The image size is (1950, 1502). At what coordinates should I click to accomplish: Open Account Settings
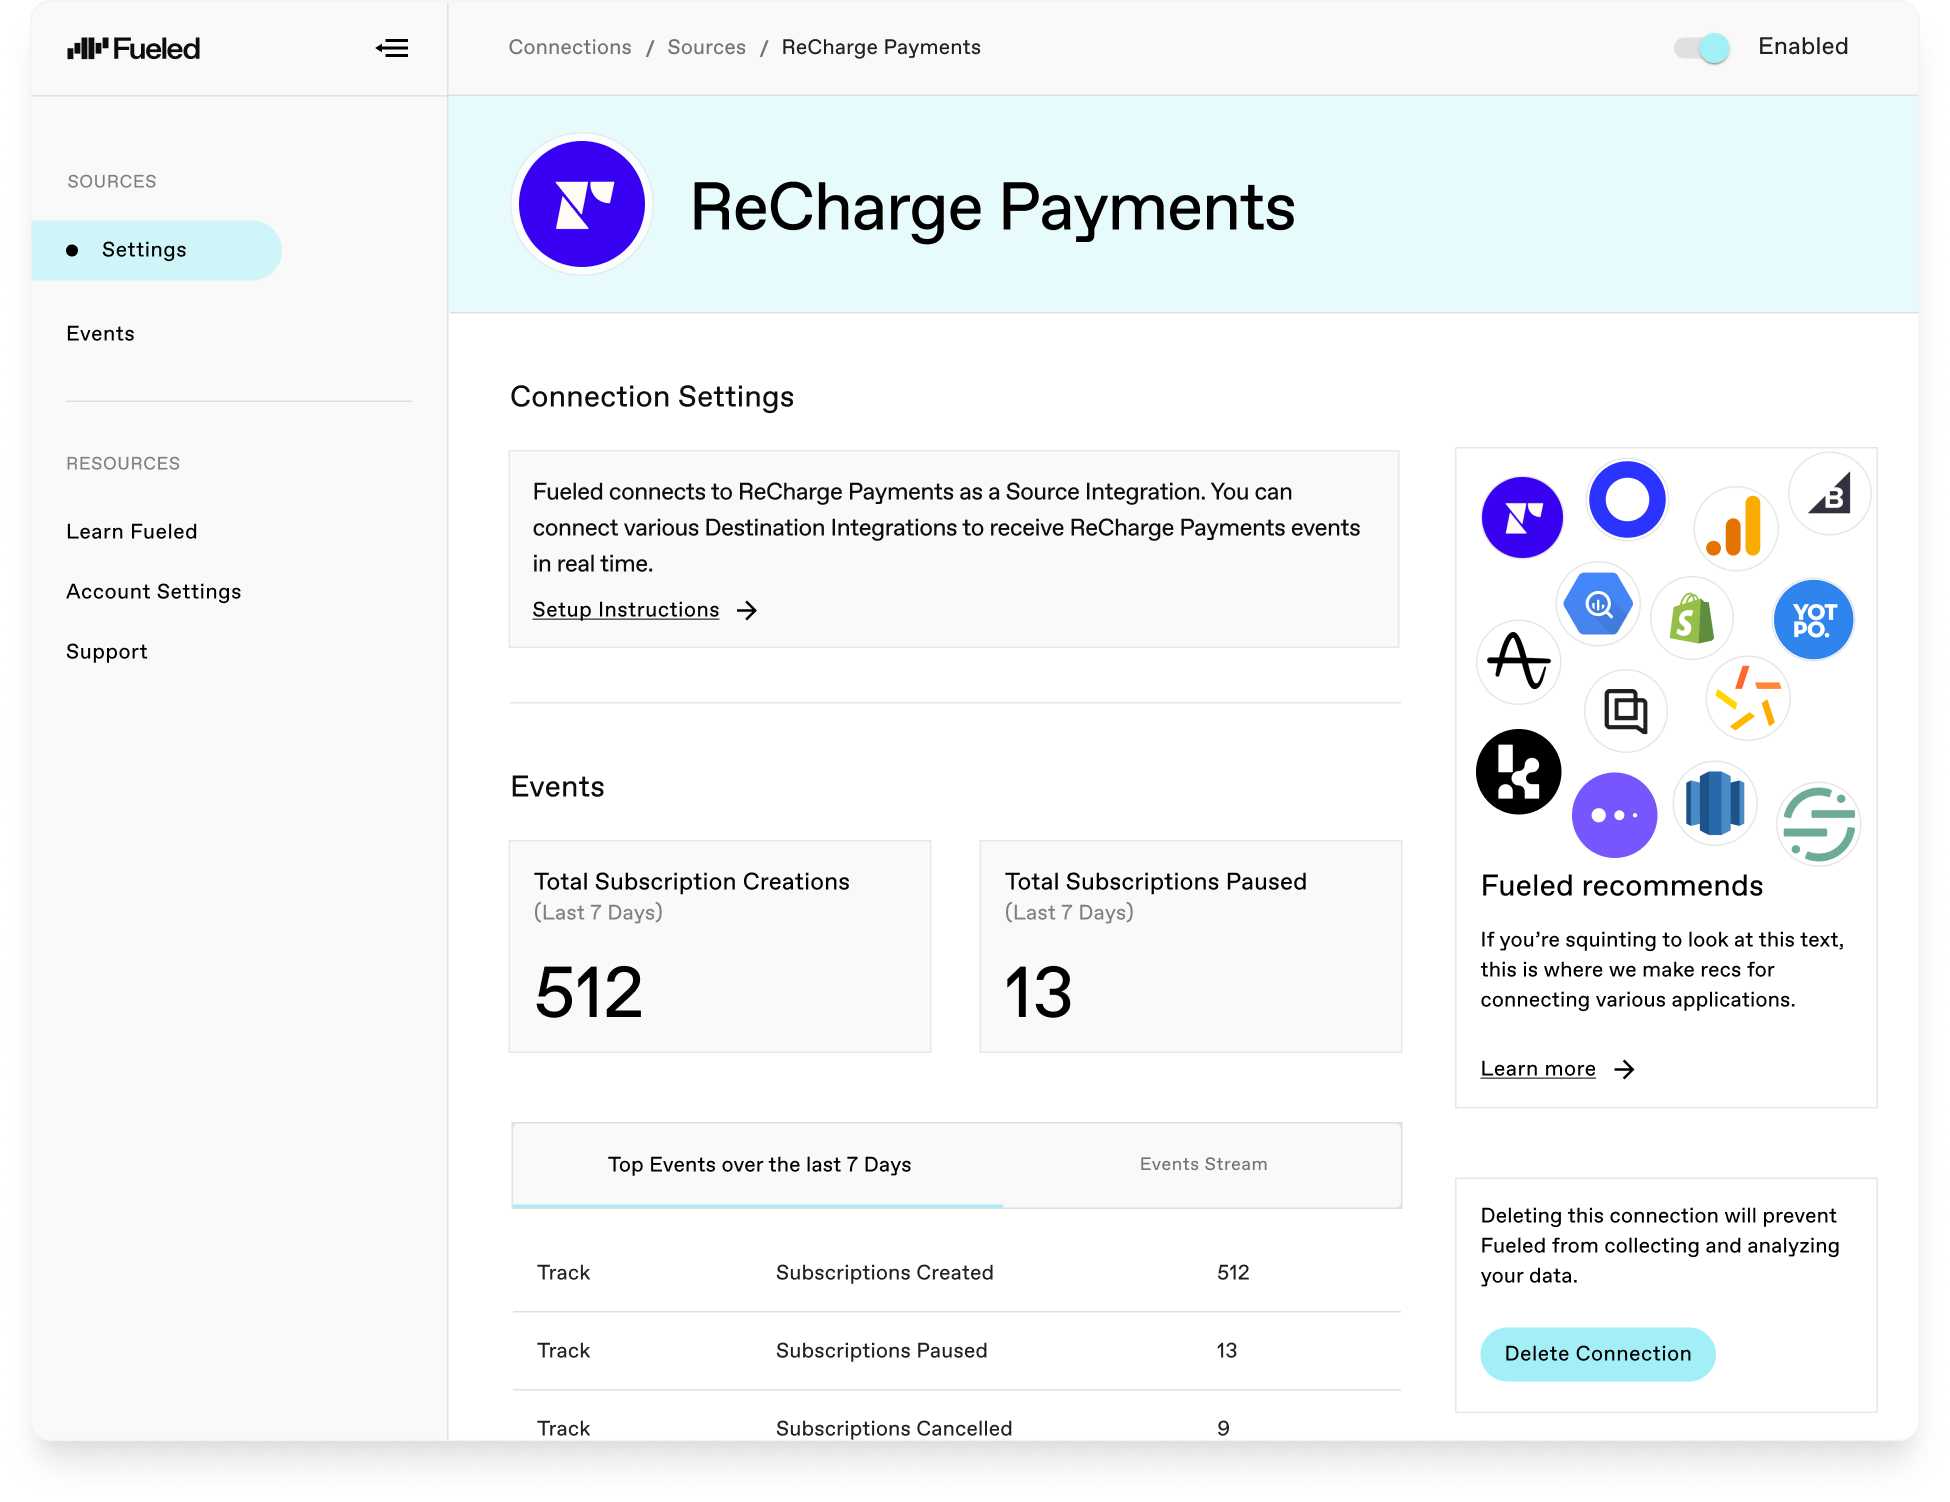click(154, 592)
